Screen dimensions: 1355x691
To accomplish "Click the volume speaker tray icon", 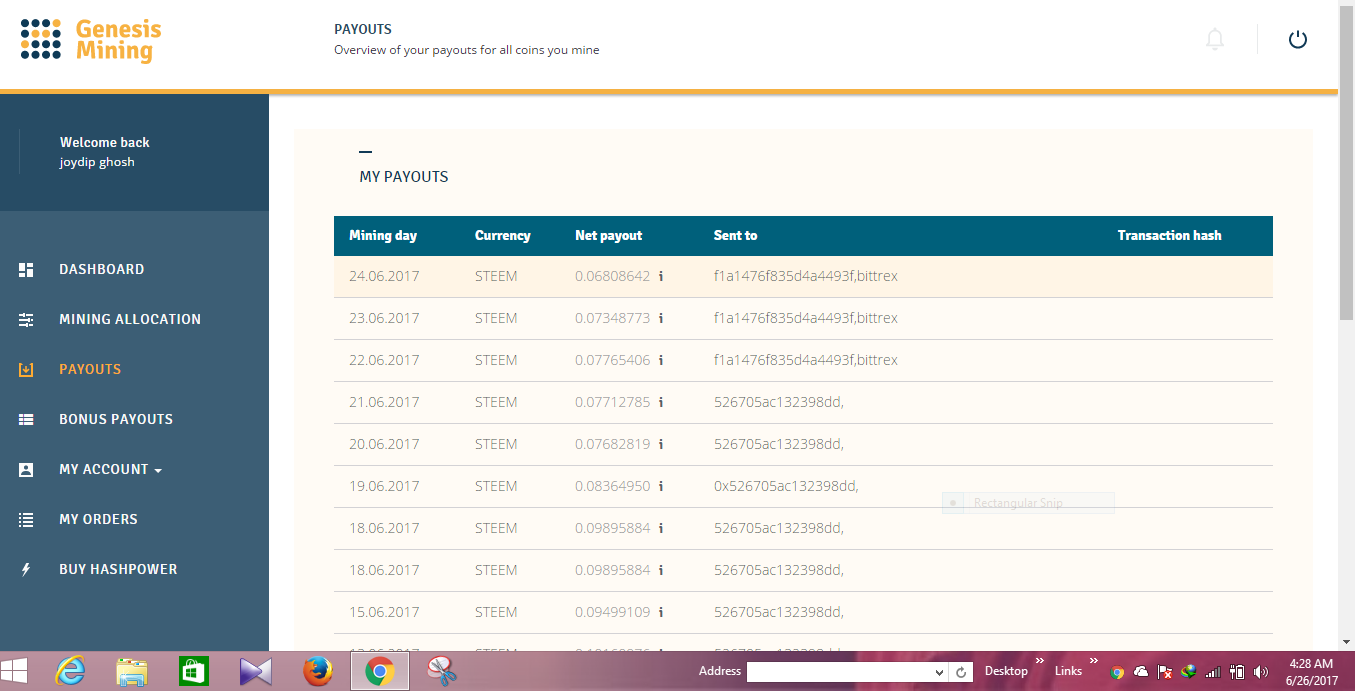I will (1261, 672).
